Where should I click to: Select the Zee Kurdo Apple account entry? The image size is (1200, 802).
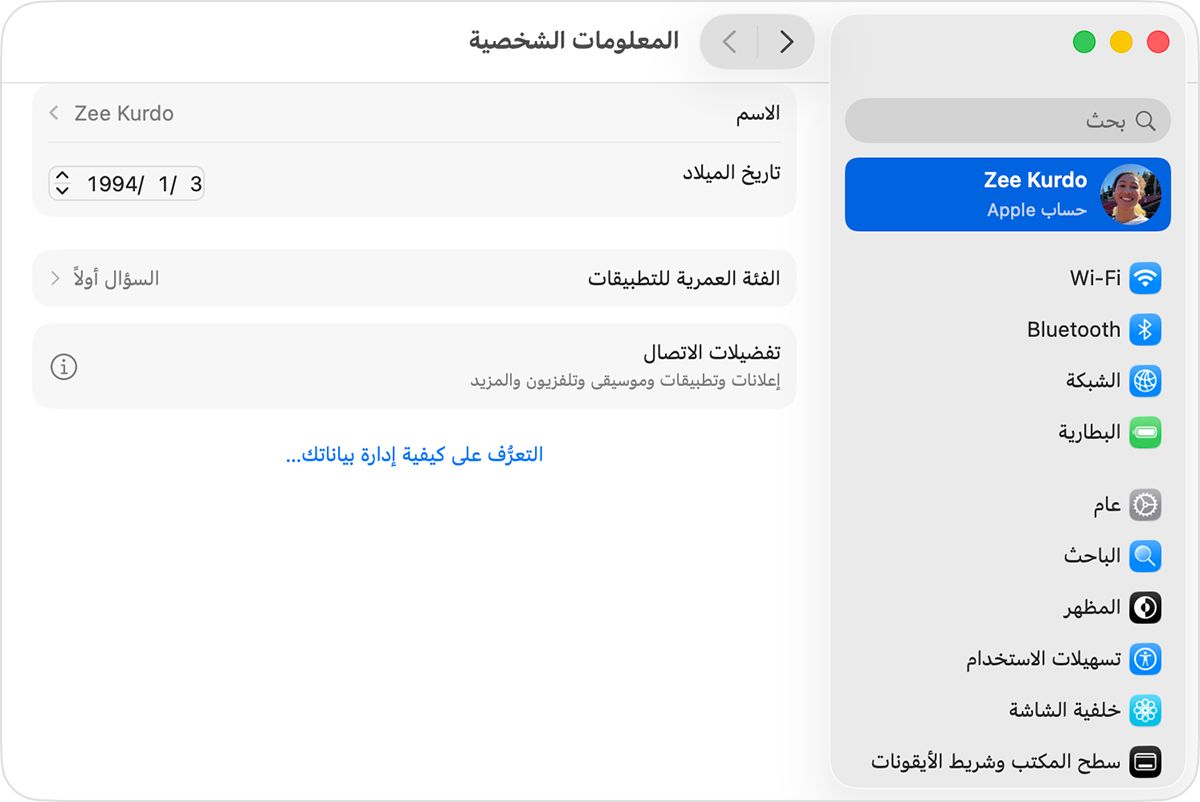click(1007, 194)
